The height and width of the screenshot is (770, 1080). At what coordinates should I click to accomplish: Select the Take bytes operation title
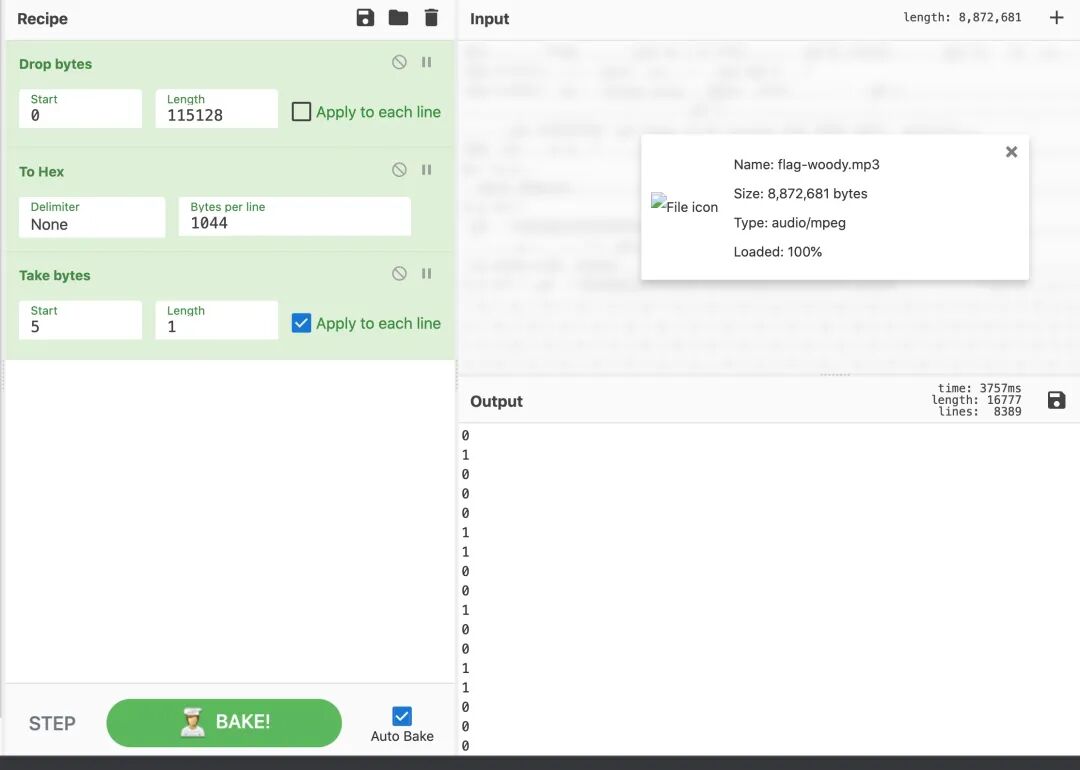(54, 275)
